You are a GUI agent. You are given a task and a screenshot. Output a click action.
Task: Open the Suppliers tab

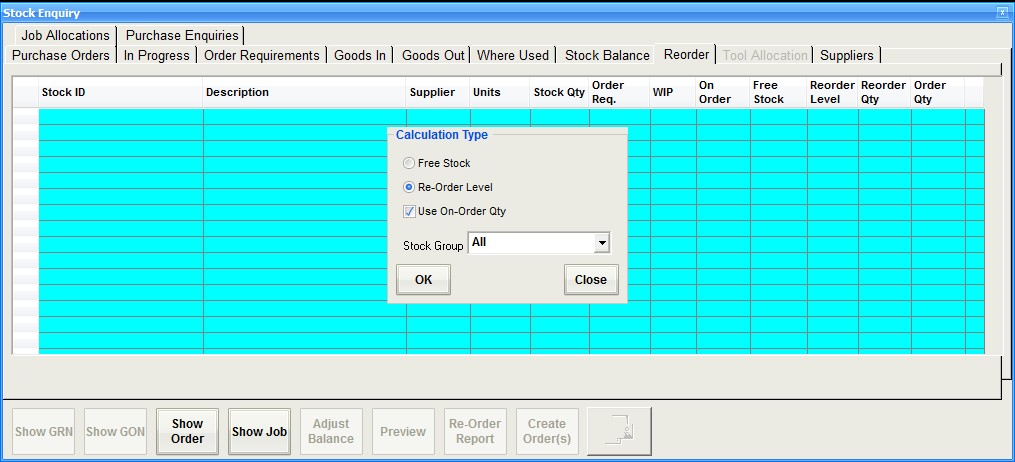tap(846, 55)
